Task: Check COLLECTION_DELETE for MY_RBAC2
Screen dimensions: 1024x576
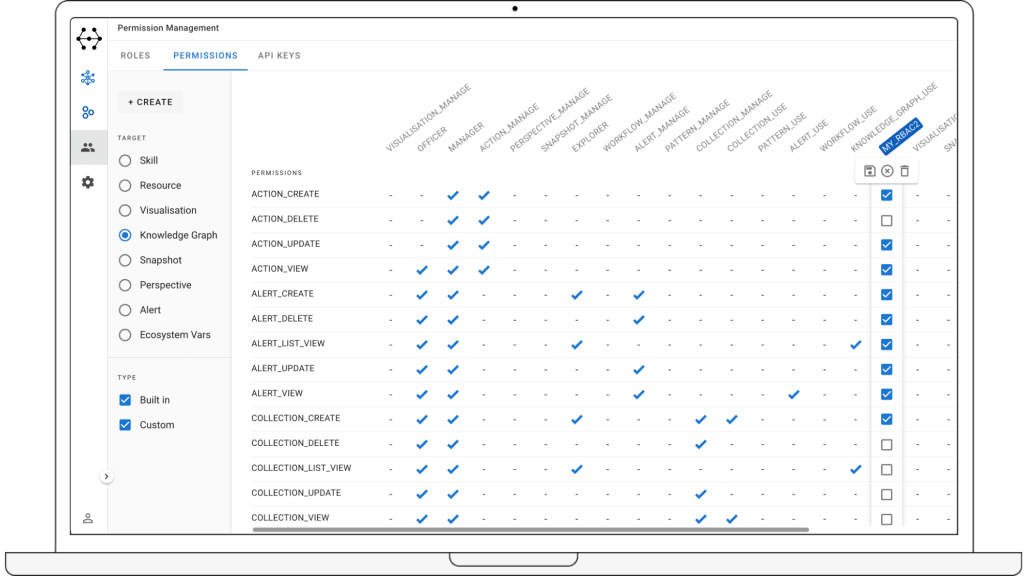Action: pyautogui.click(x=886, y=445)
